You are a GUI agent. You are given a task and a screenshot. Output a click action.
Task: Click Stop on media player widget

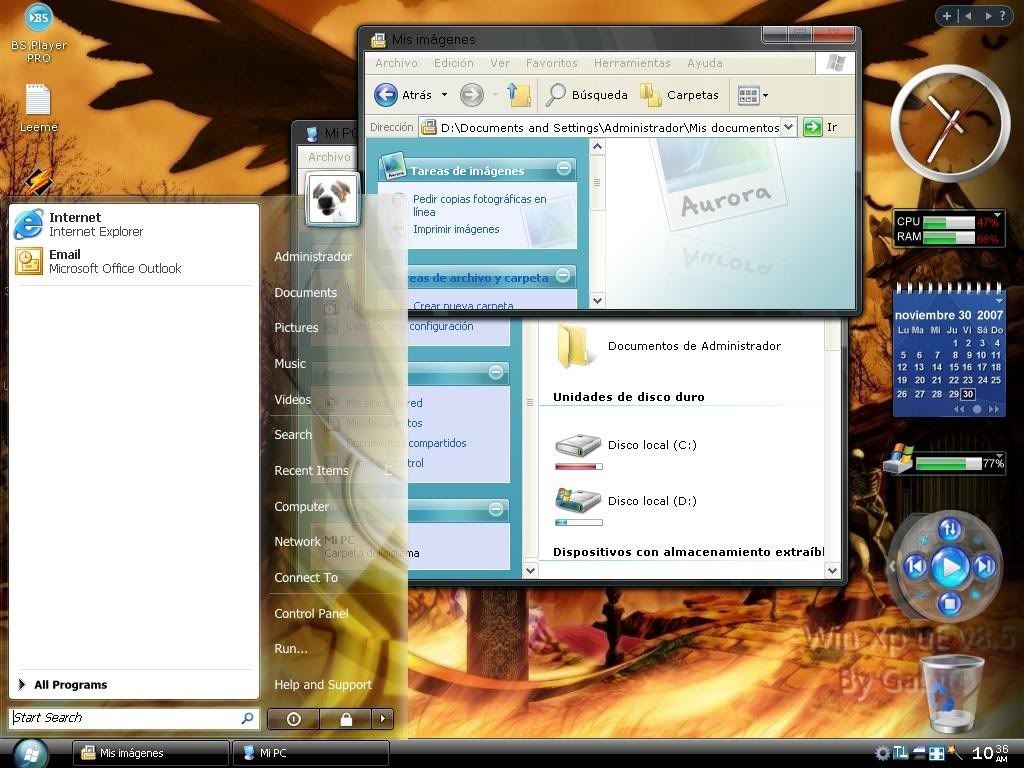click(950, 603)
